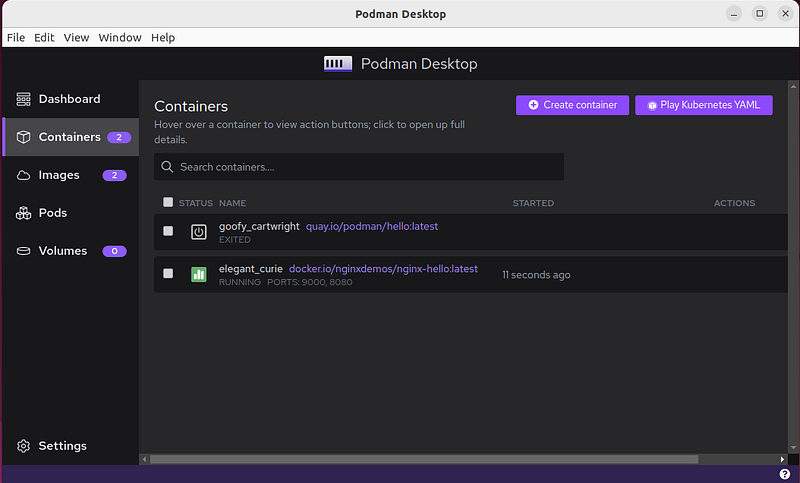Image resolution: width=800 pixels, height=483 pixels.
Task: Click the Volumes disk icon
Action: tap(23, 251)
